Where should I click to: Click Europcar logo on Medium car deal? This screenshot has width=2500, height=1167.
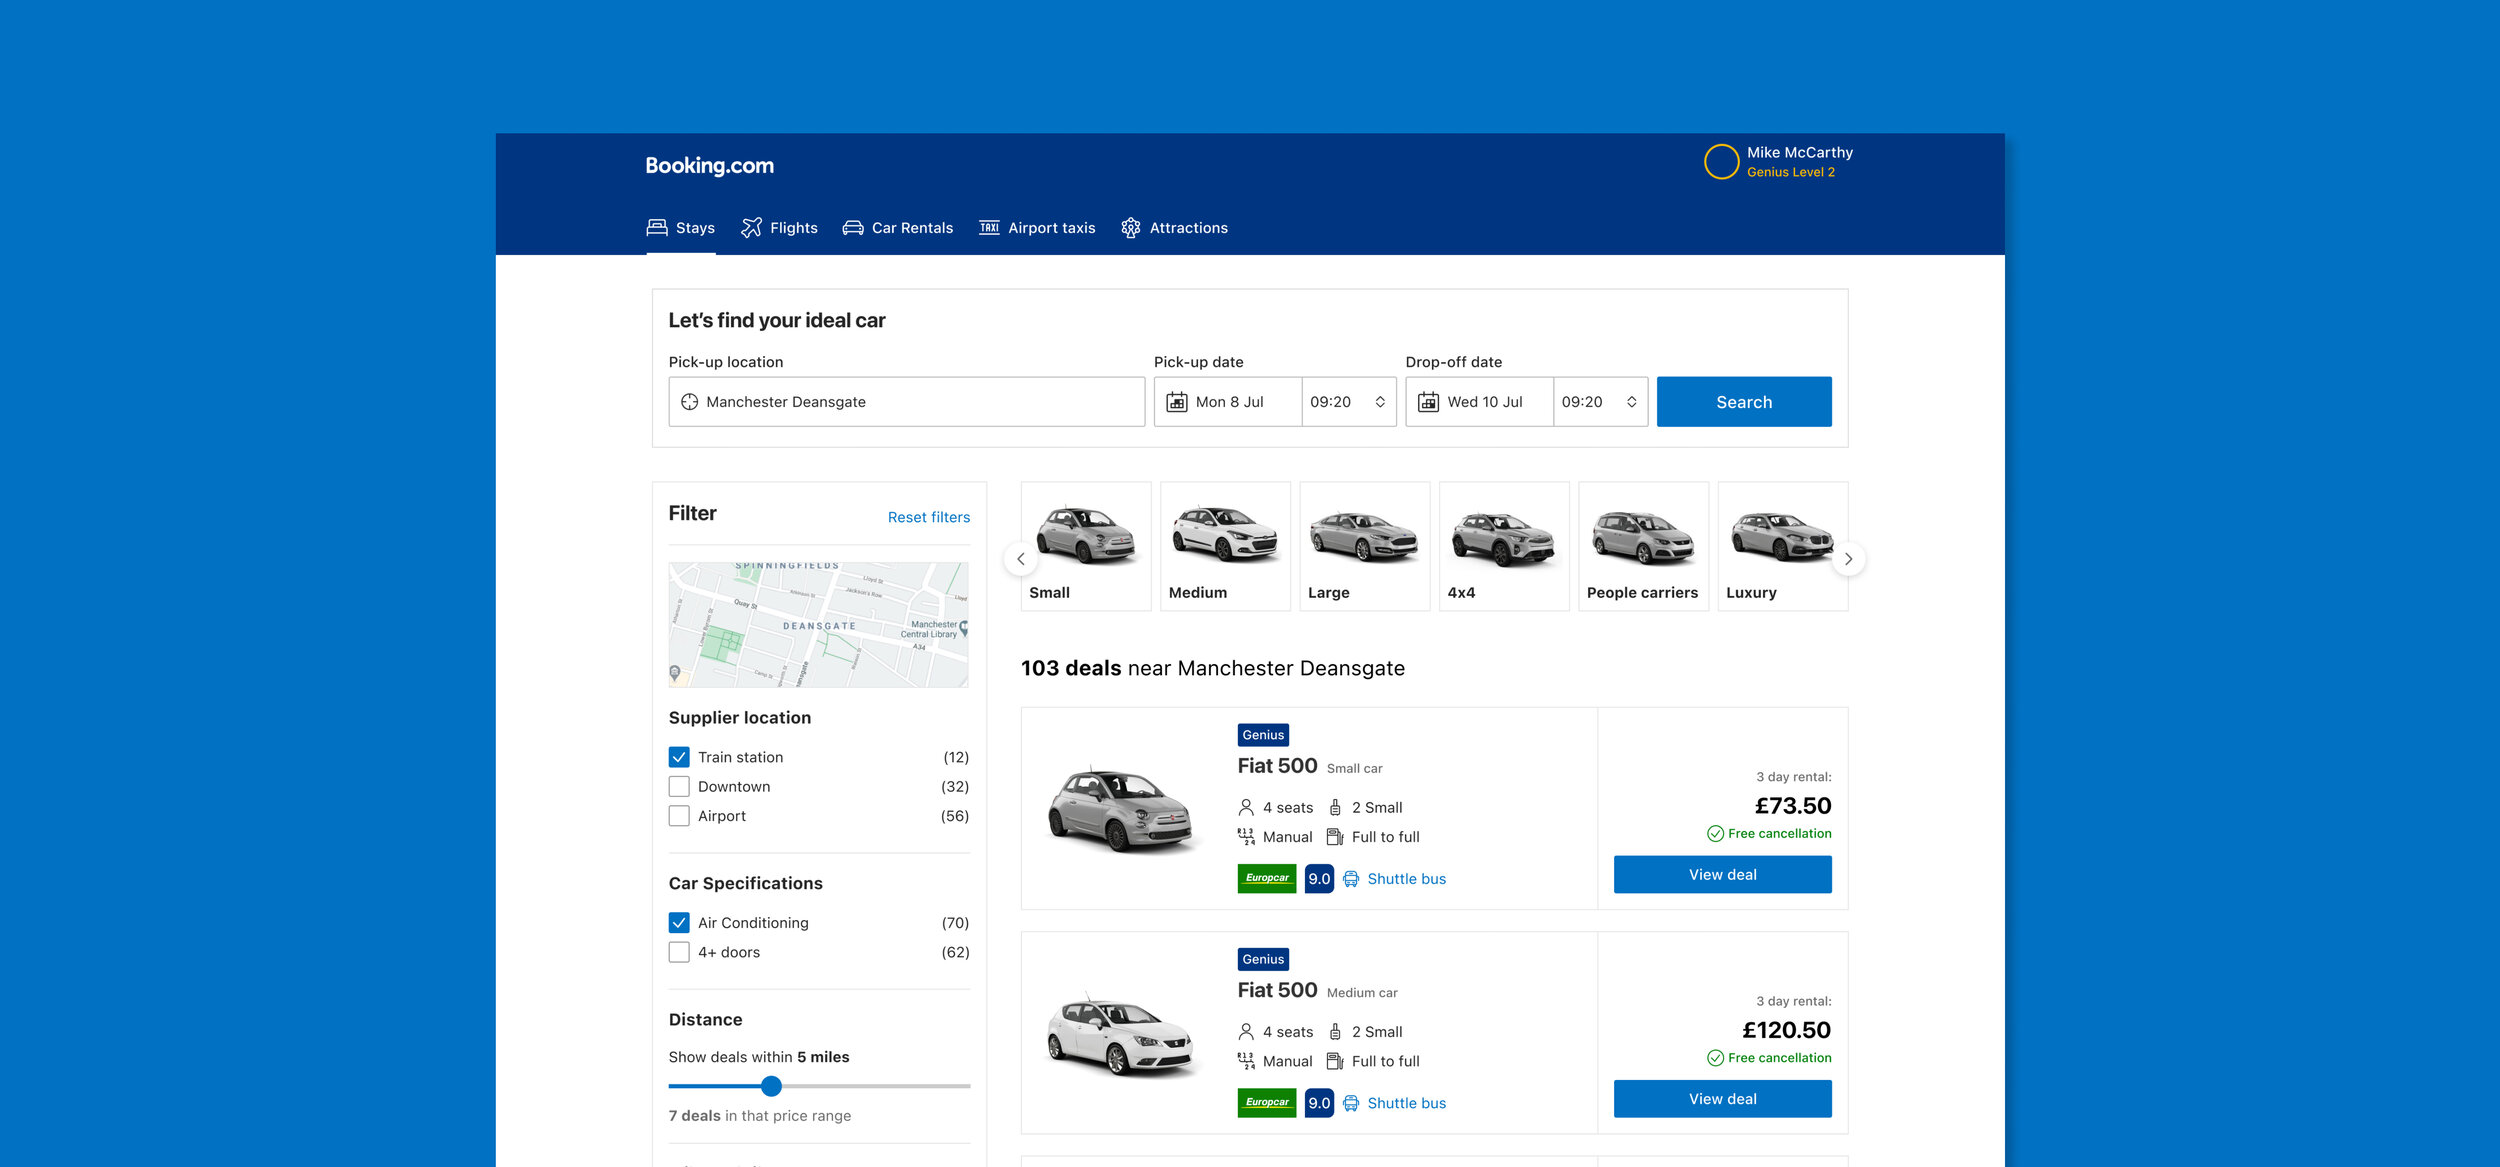[x=1267, y=1102]
